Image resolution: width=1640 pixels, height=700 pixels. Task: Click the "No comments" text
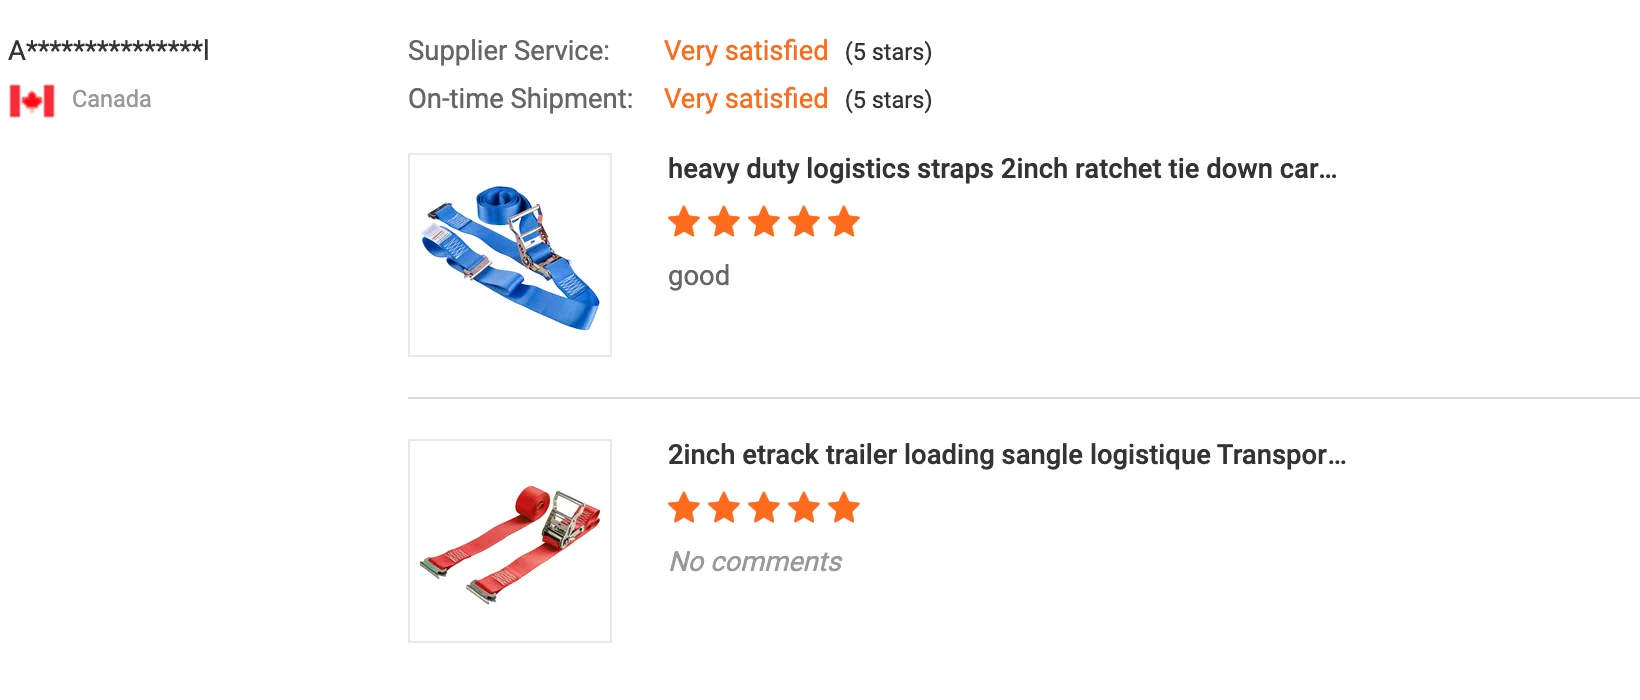pyautogui.click(x=756, y=562)
